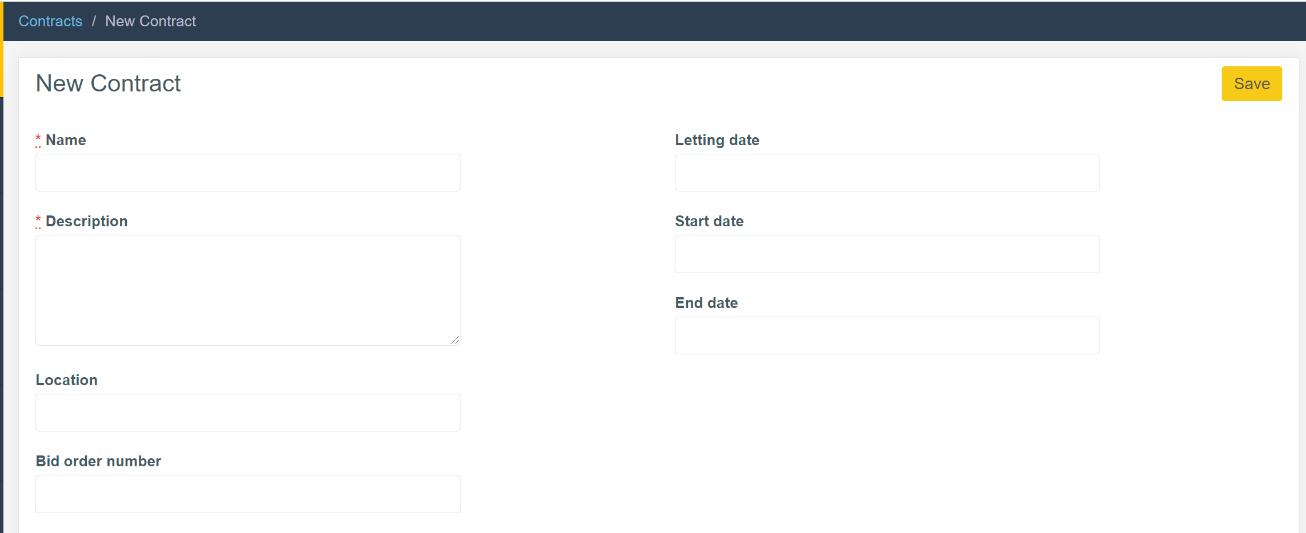Focus the Location input field
1306x533 pixels.
pos(248,413)
